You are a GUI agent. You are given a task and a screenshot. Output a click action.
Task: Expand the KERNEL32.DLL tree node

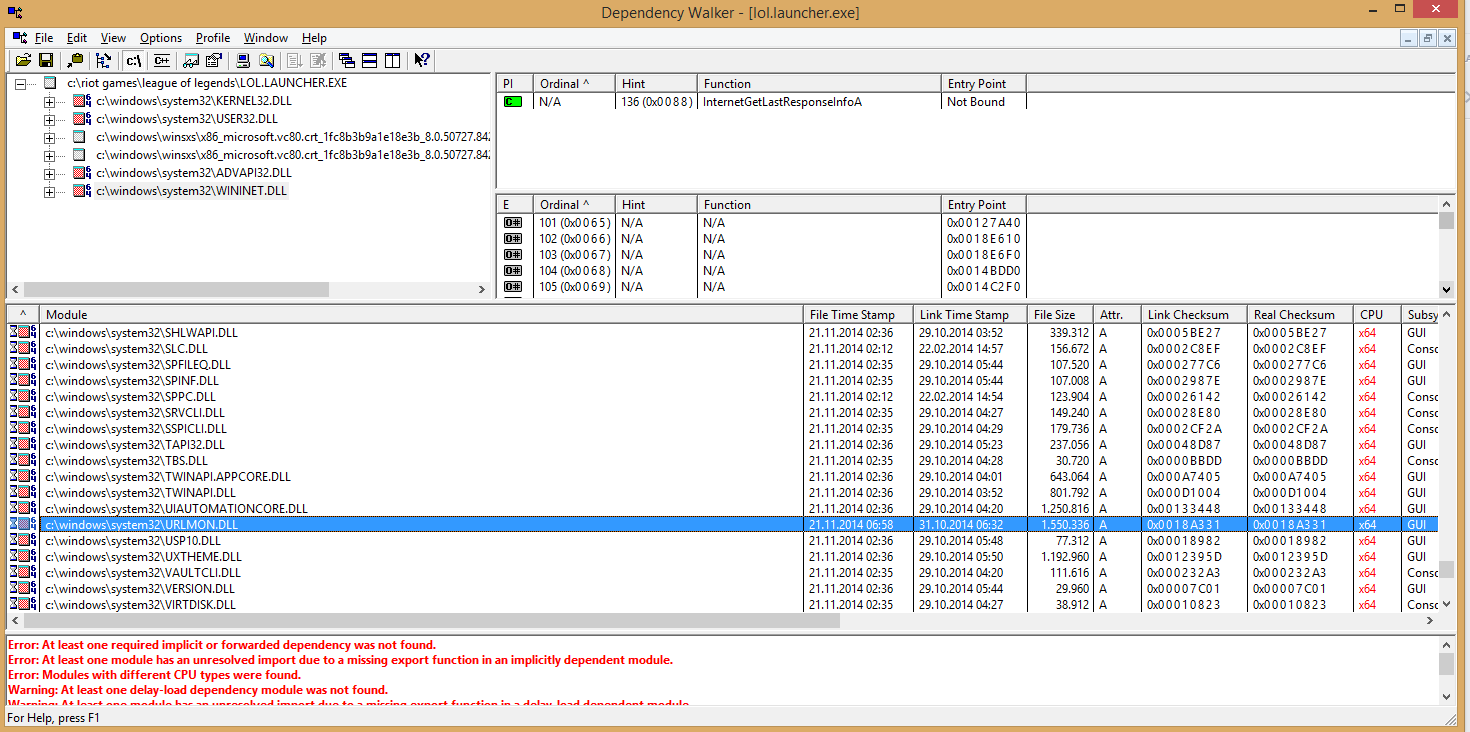50,102
